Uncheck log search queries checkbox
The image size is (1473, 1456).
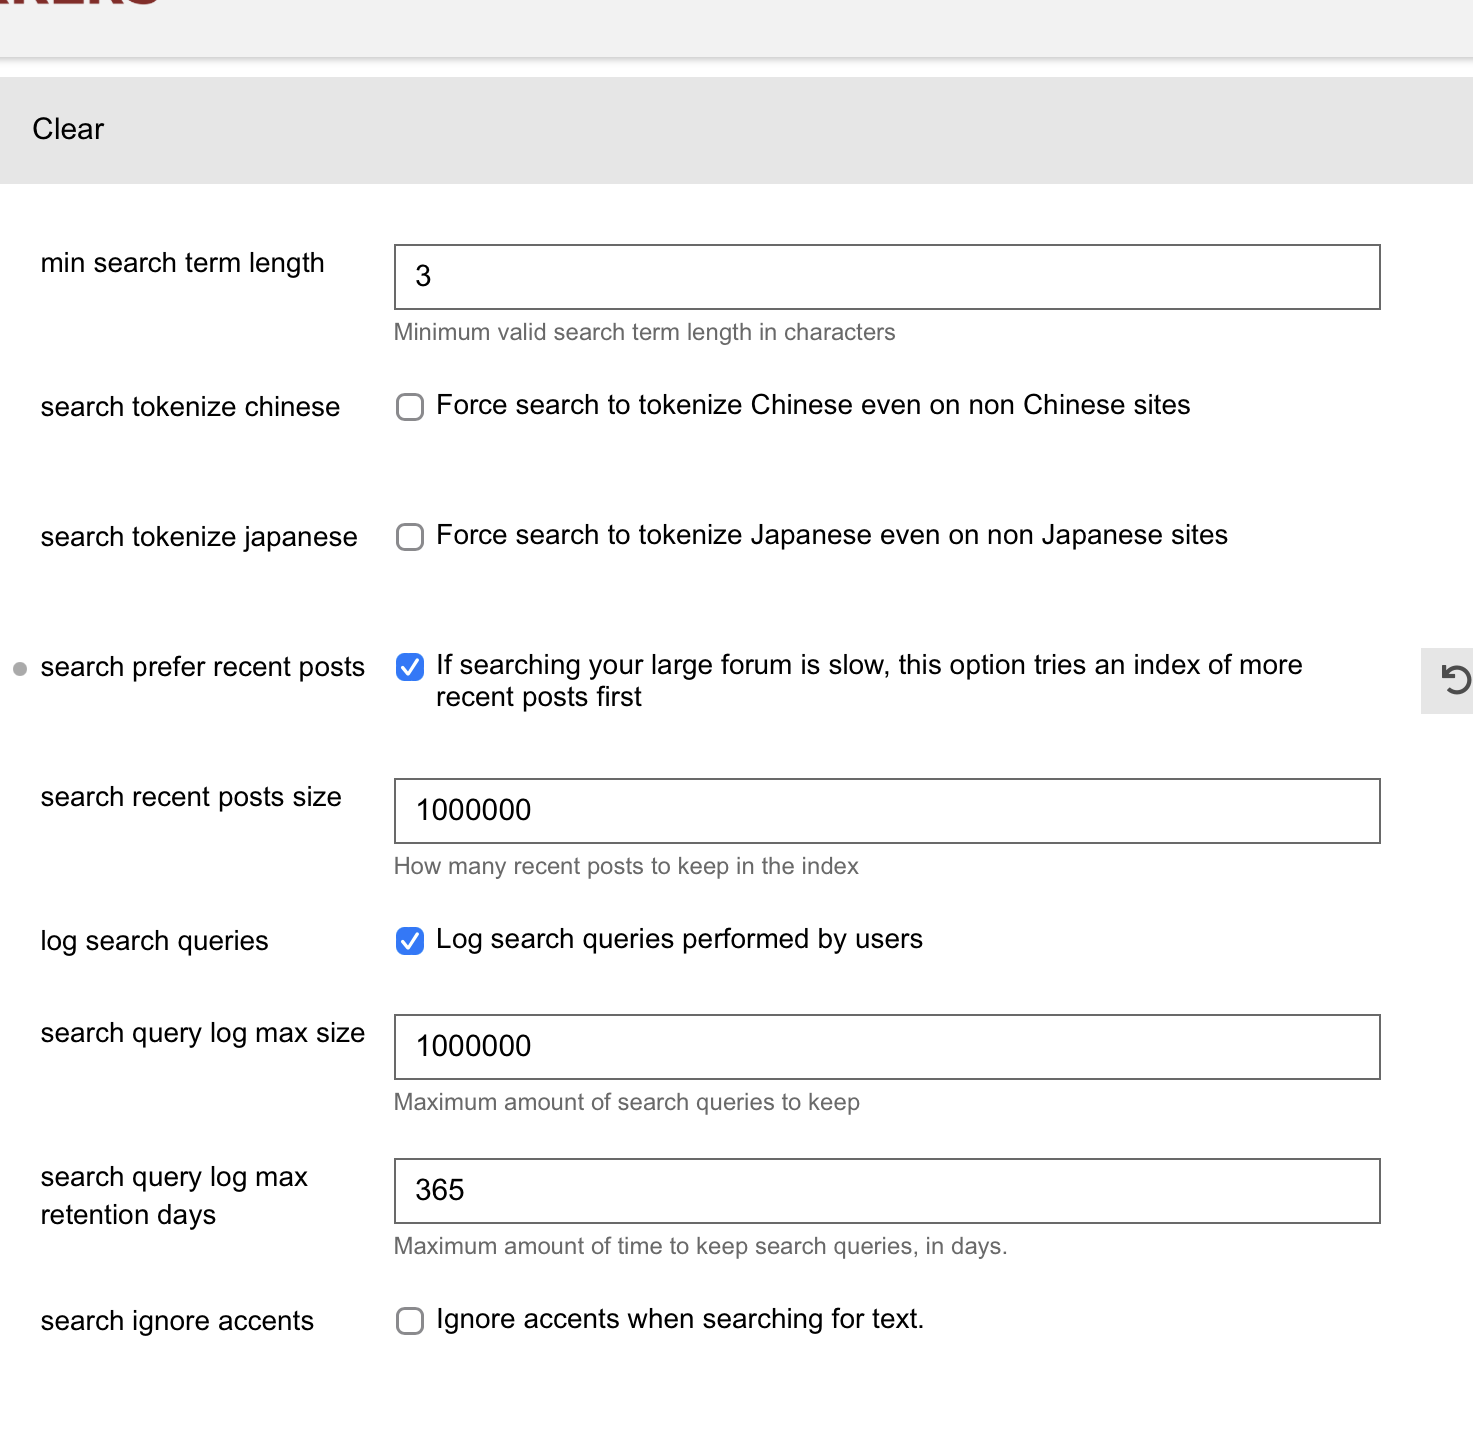click(x=410, y=941)
